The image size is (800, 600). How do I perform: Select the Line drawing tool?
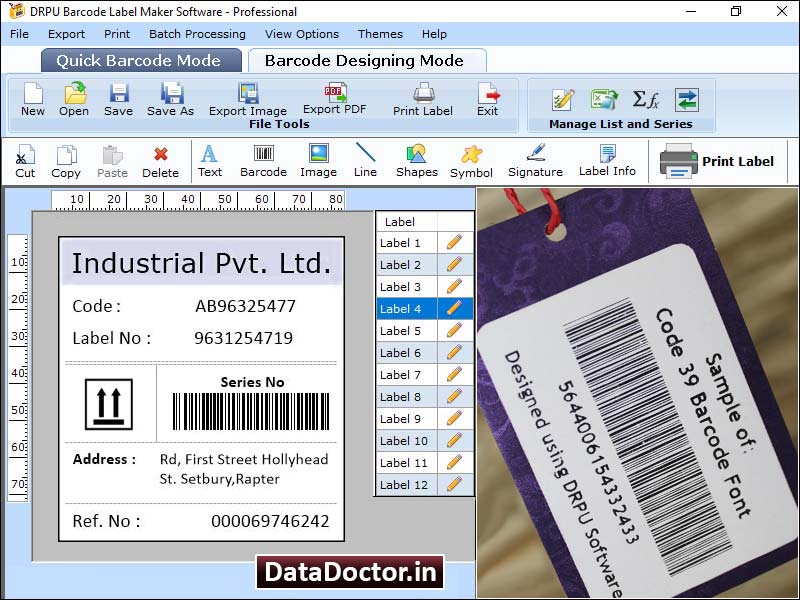coord(365,160)
